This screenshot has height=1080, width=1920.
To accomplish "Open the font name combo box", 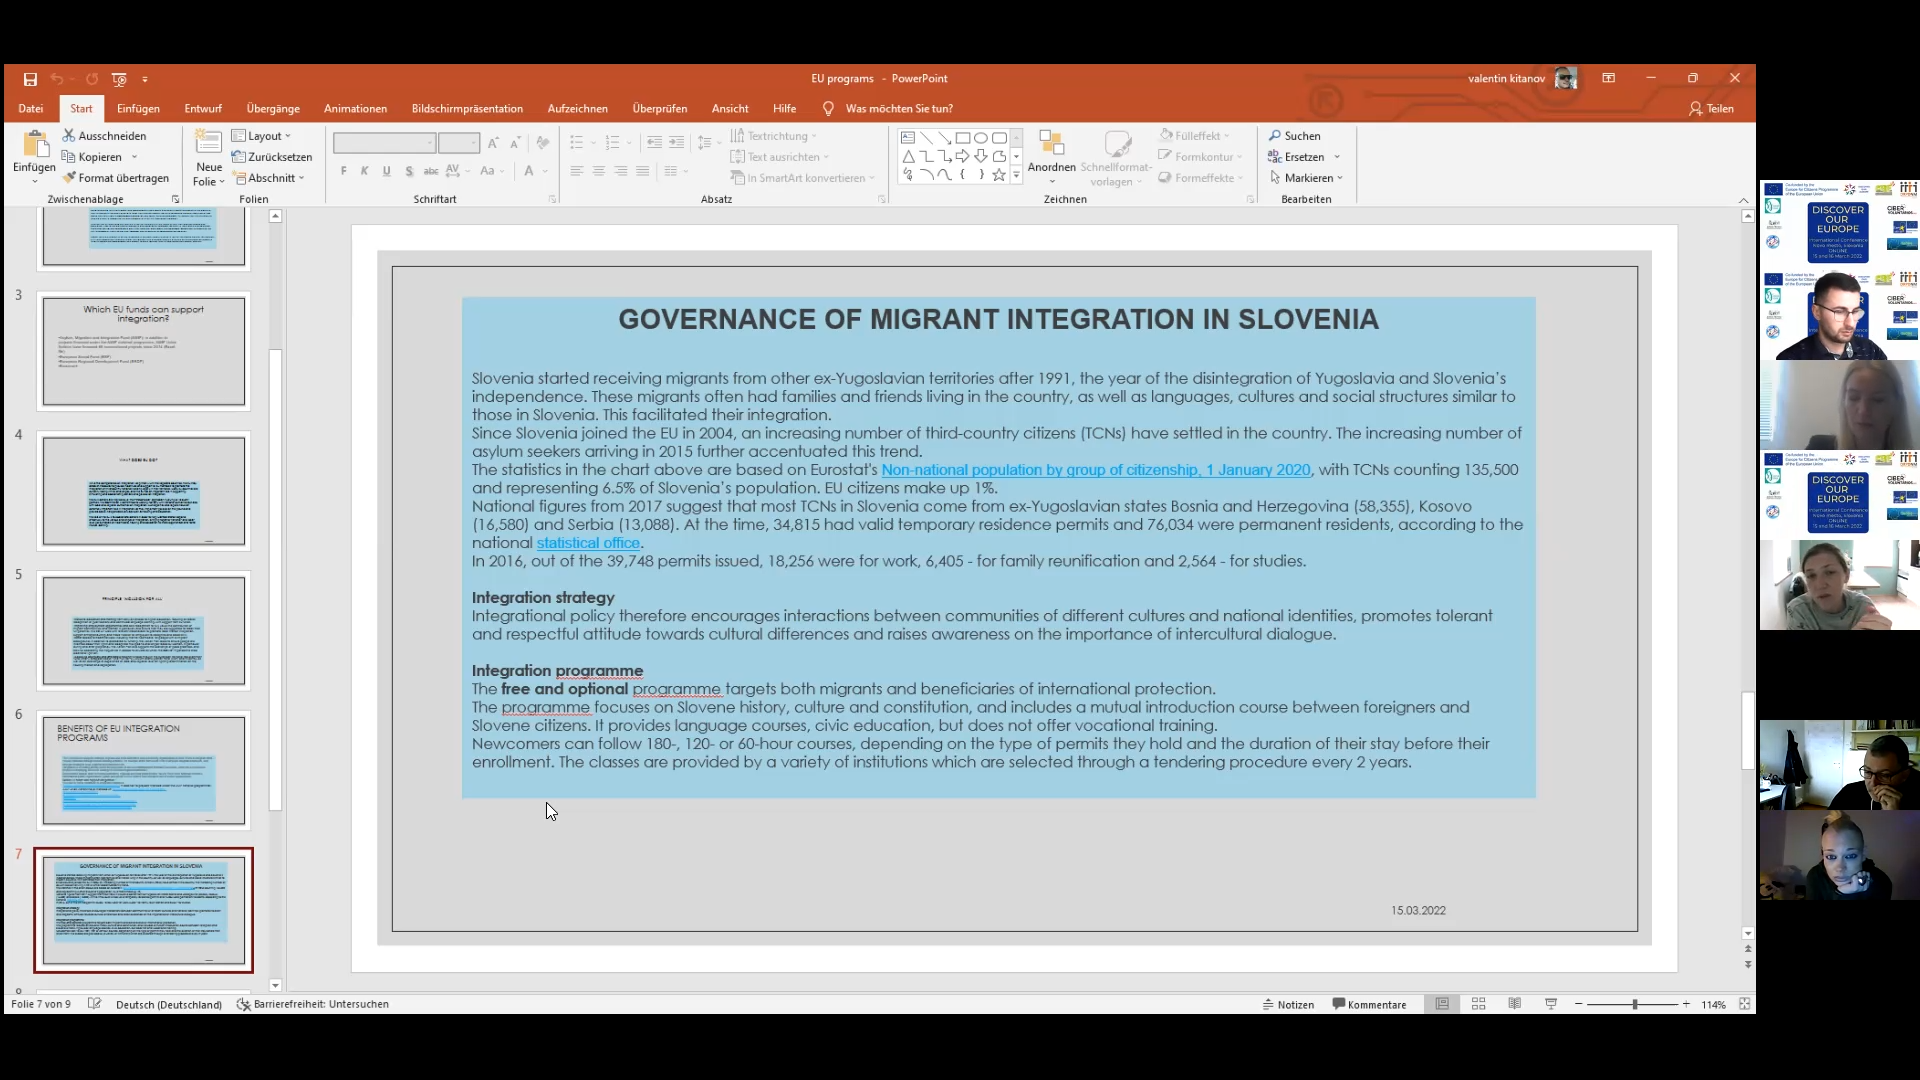I will click(385, 143).
